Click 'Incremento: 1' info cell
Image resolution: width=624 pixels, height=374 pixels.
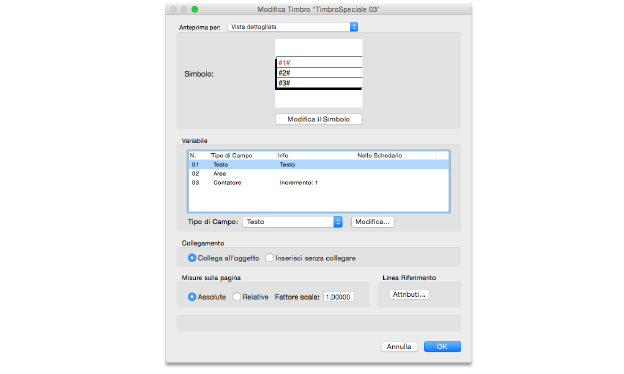[x=298, y=183]
